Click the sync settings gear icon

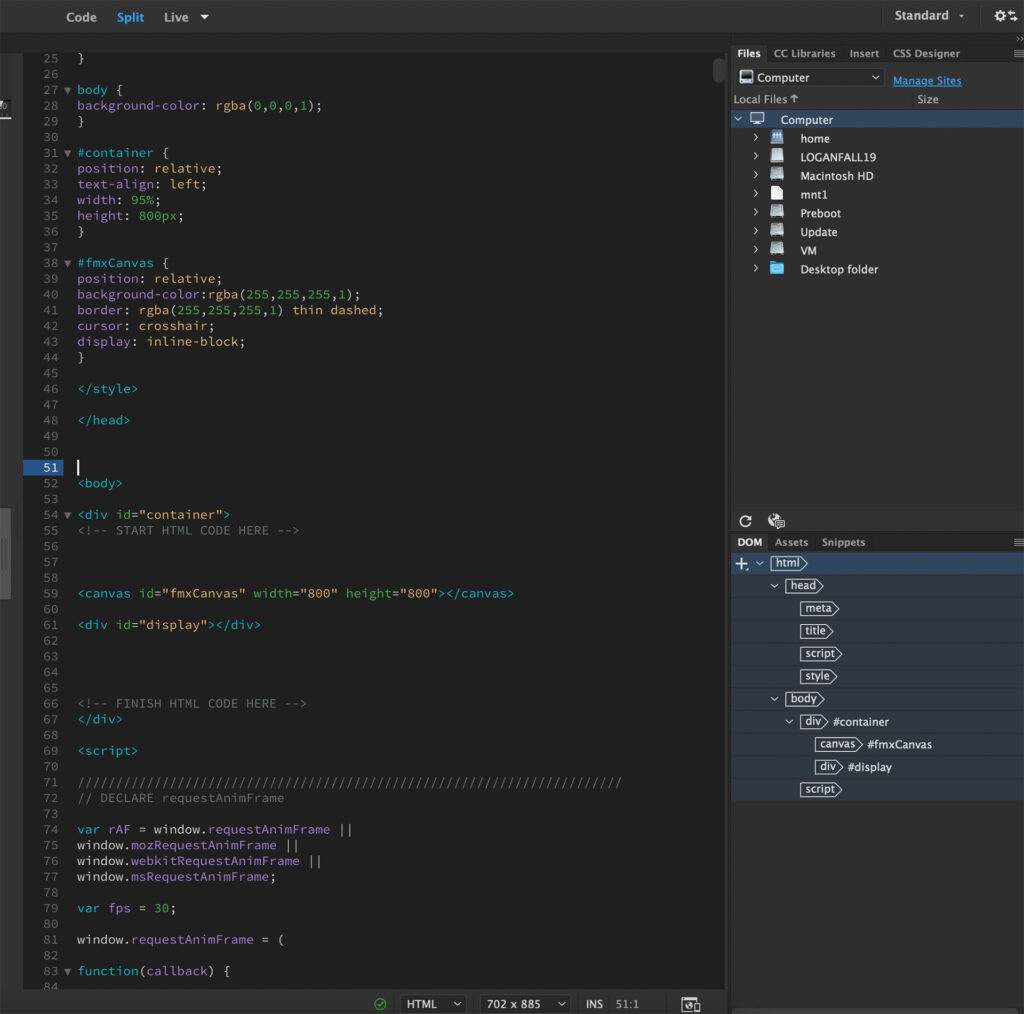[x=1004, y=16]
